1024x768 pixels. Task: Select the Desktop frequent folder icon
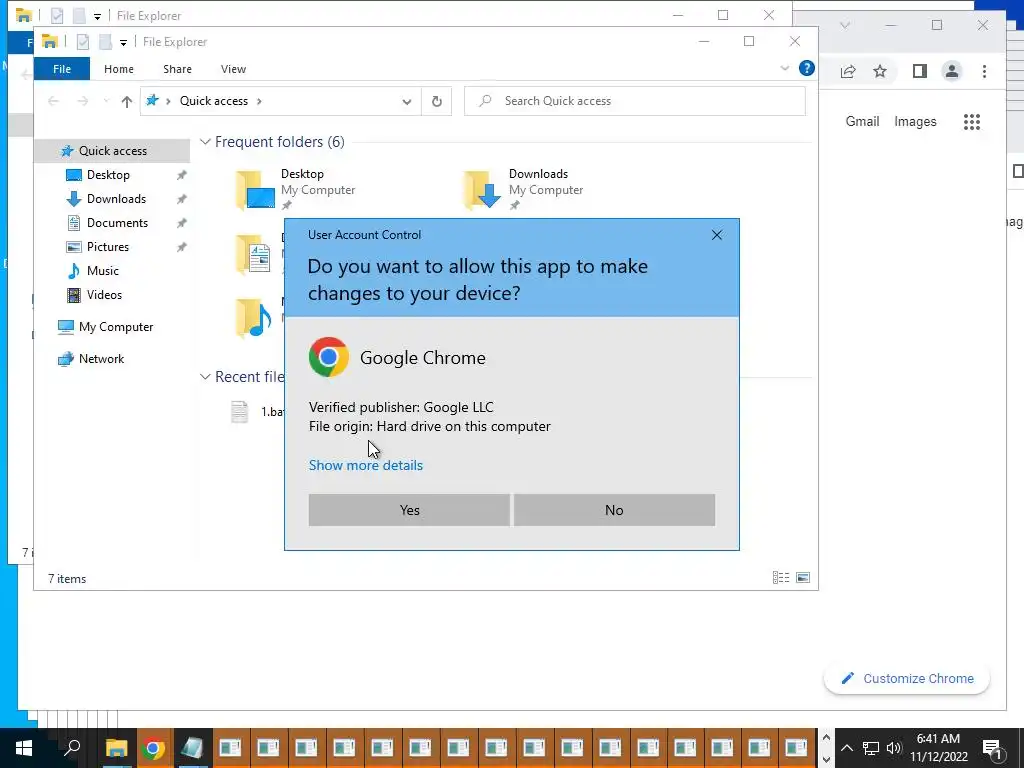[x=255, y=190]
